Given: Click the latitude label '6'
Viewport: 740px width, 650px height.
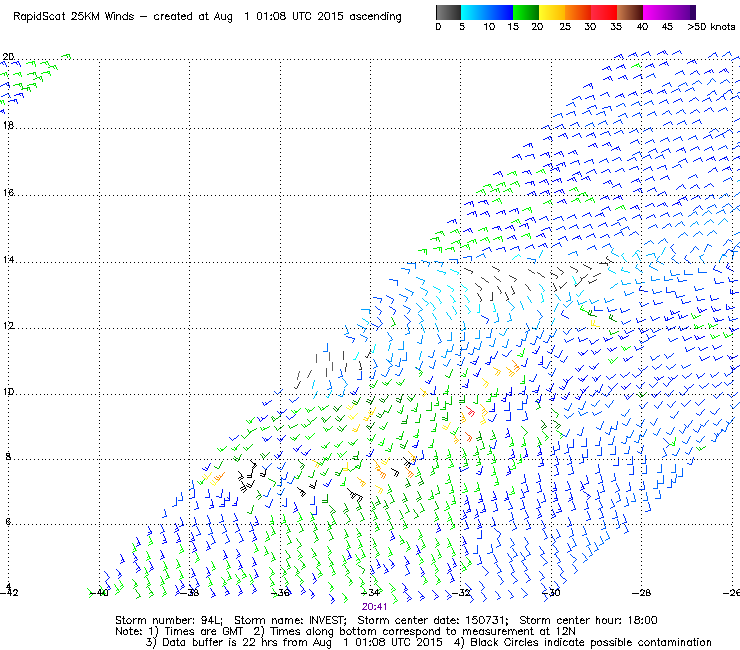Looking at the screenshot, I should 8,522.
